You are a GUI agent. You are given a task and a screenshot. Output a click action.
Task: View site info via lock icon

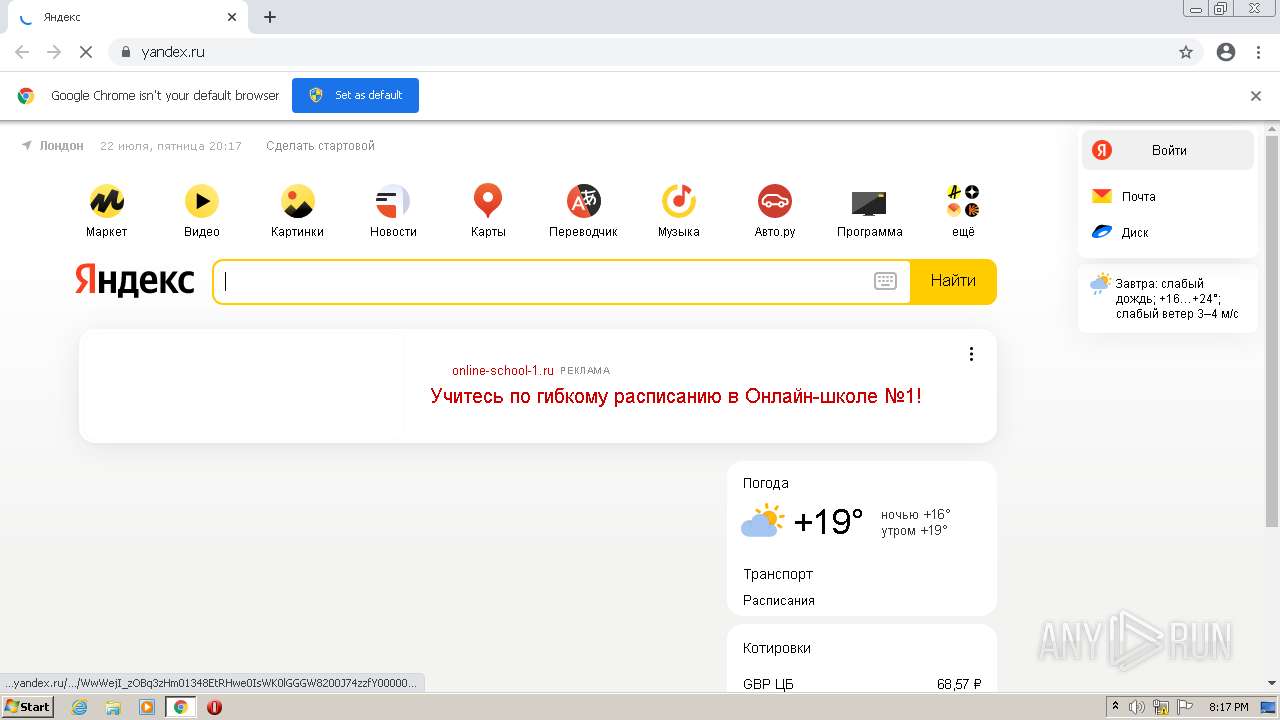tap(125, 52)
